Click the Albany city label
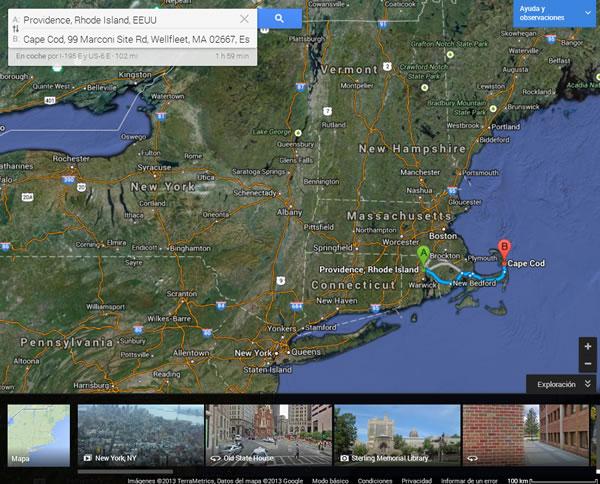600x484 pixels. click(289, 212)
